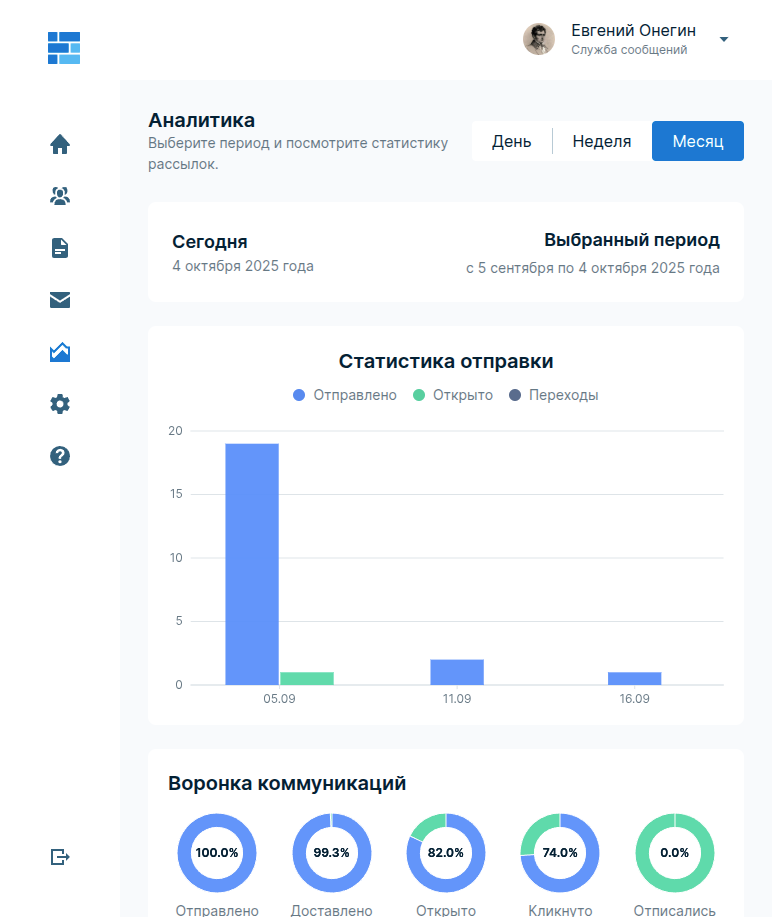Click the tall blue 05.09 sent bar
This screenshot has width=772, height=917.
pos(252,563)
